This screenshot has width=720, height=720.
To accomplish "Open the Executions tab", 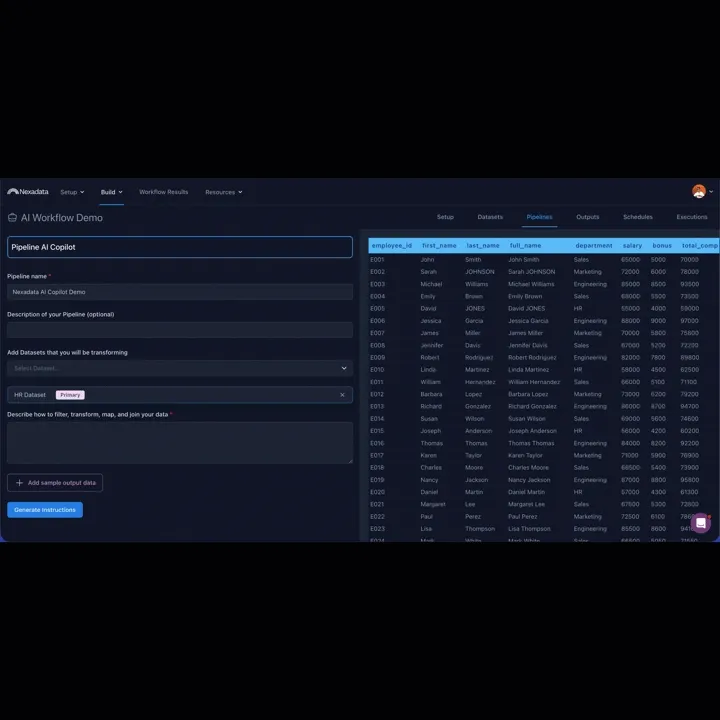I will click(692, 217).
